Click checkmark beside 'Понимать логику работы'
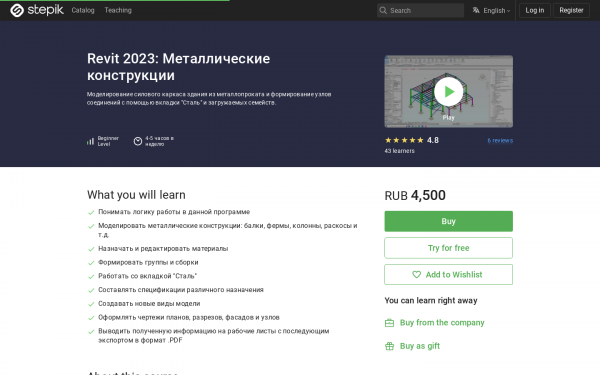Image resolution: width=600 pixels, height=375 pixels. (91, 212)
